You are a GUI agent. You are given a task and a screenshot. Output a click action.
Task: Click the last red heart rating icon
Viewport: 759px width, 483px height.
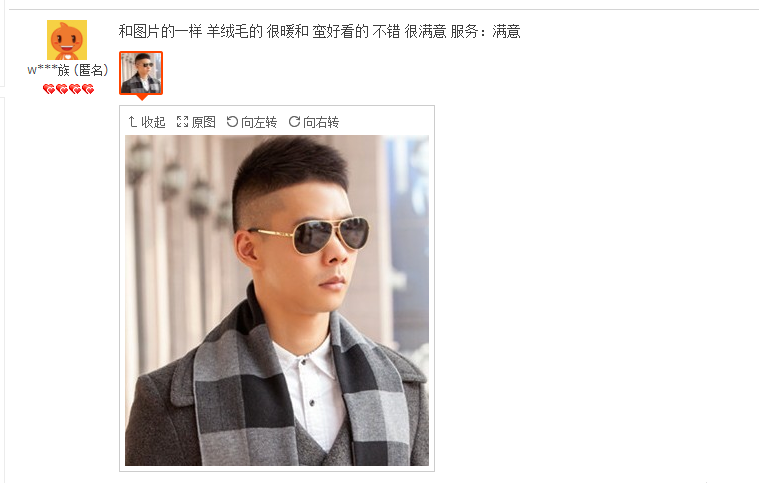click(x=88, y=89)
